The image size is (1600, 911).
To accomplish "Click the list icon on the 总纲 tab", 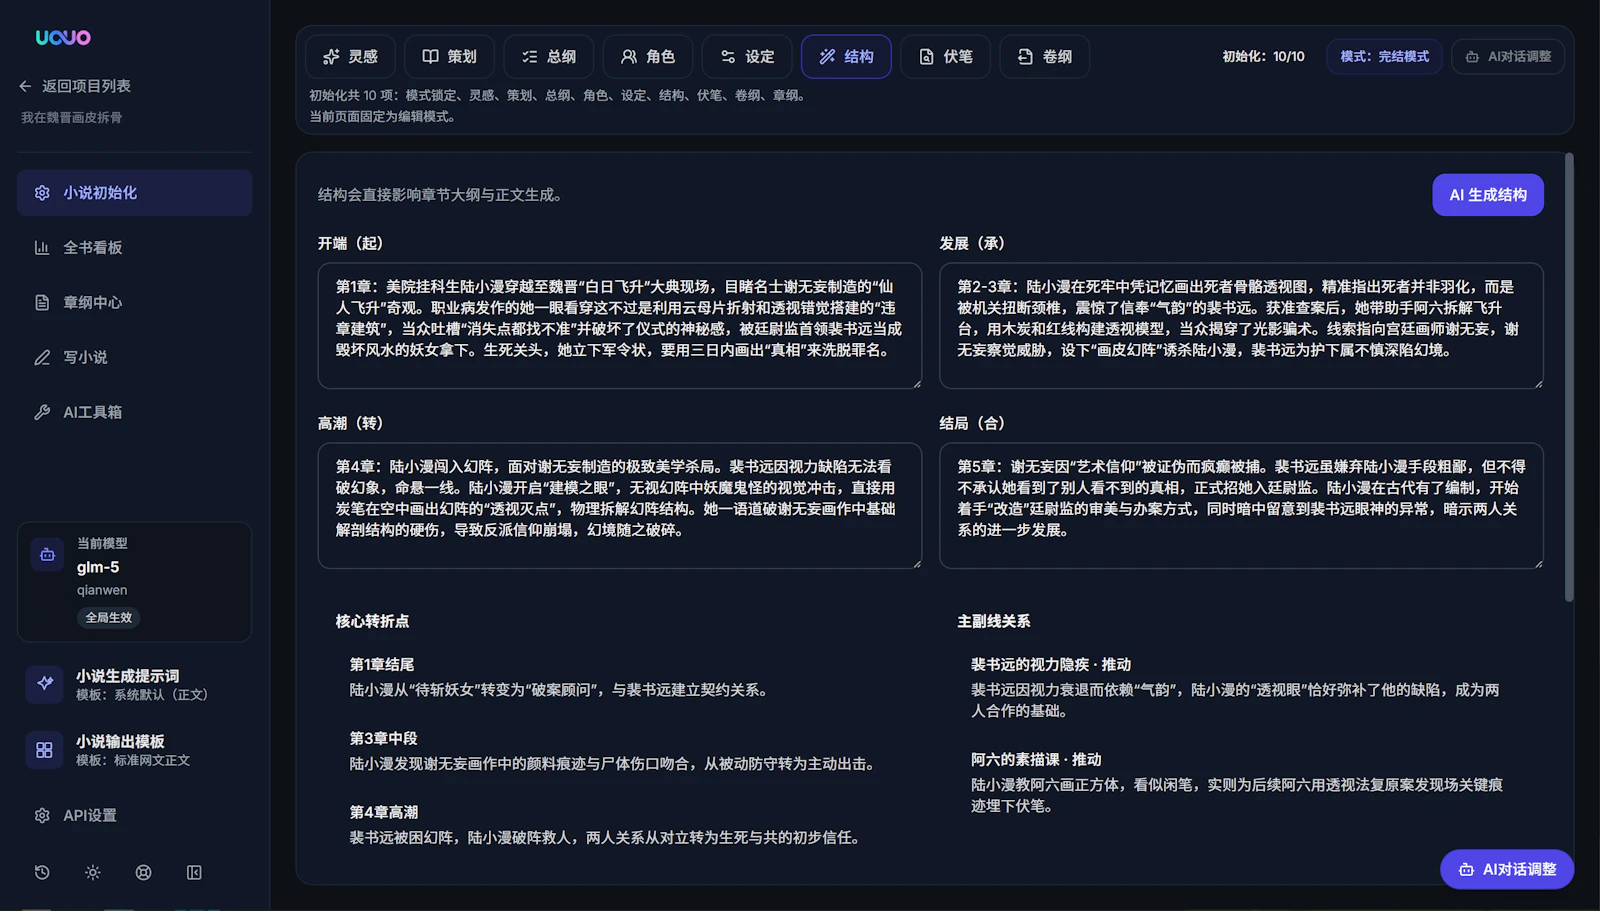I will tap(530, 57).
